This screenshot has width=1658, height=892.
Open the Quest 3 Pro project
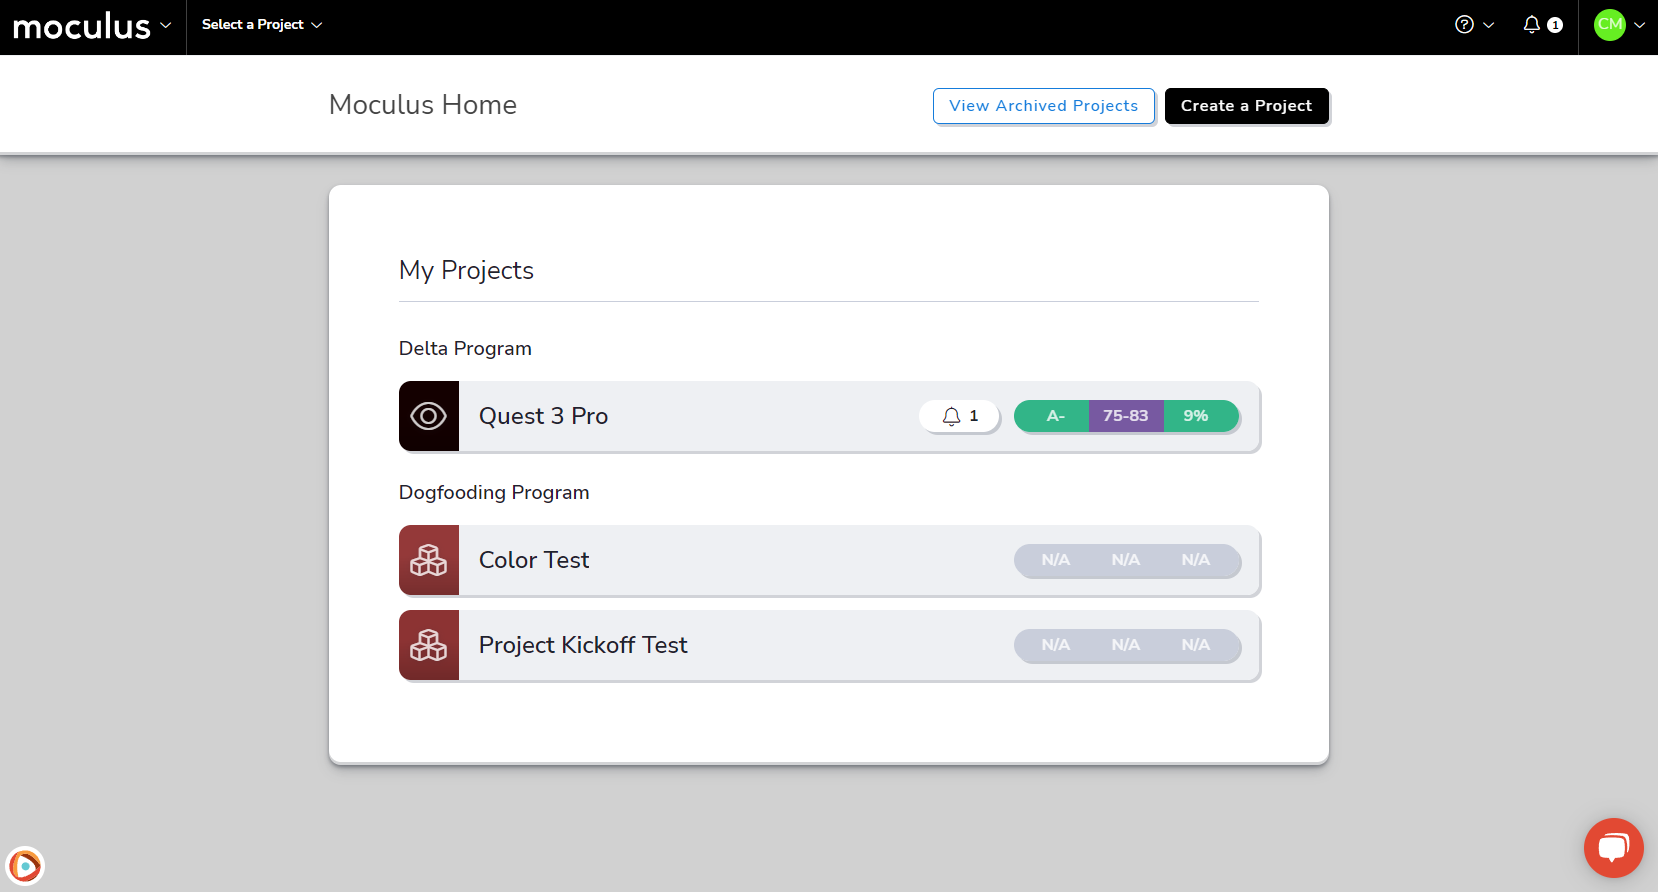[543, 416]
